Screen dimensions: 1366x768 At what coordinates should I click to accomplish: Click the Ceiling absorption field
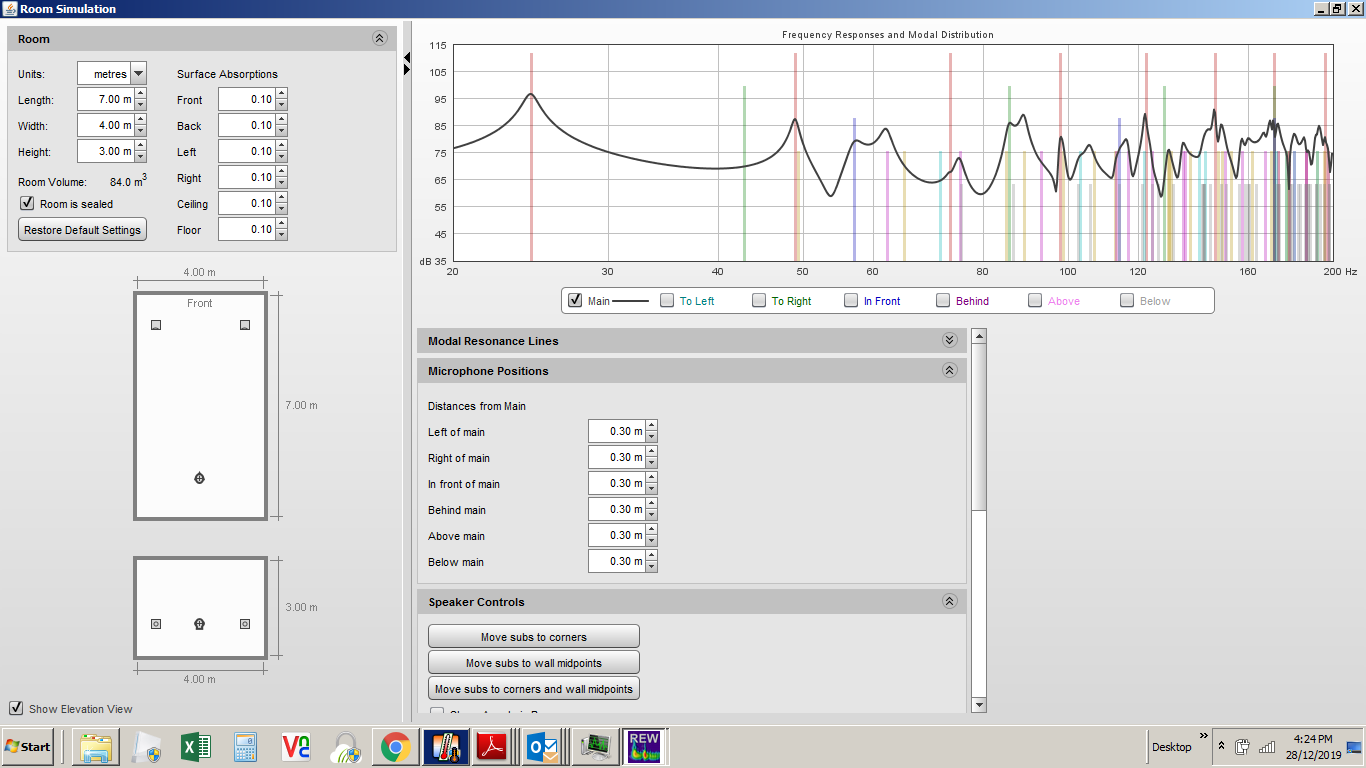point(246,203)
